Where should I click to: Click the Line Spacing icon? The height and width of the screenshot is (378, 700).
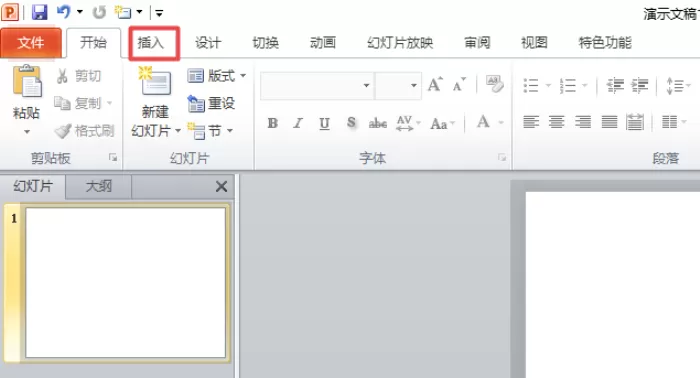coord(676,85)
